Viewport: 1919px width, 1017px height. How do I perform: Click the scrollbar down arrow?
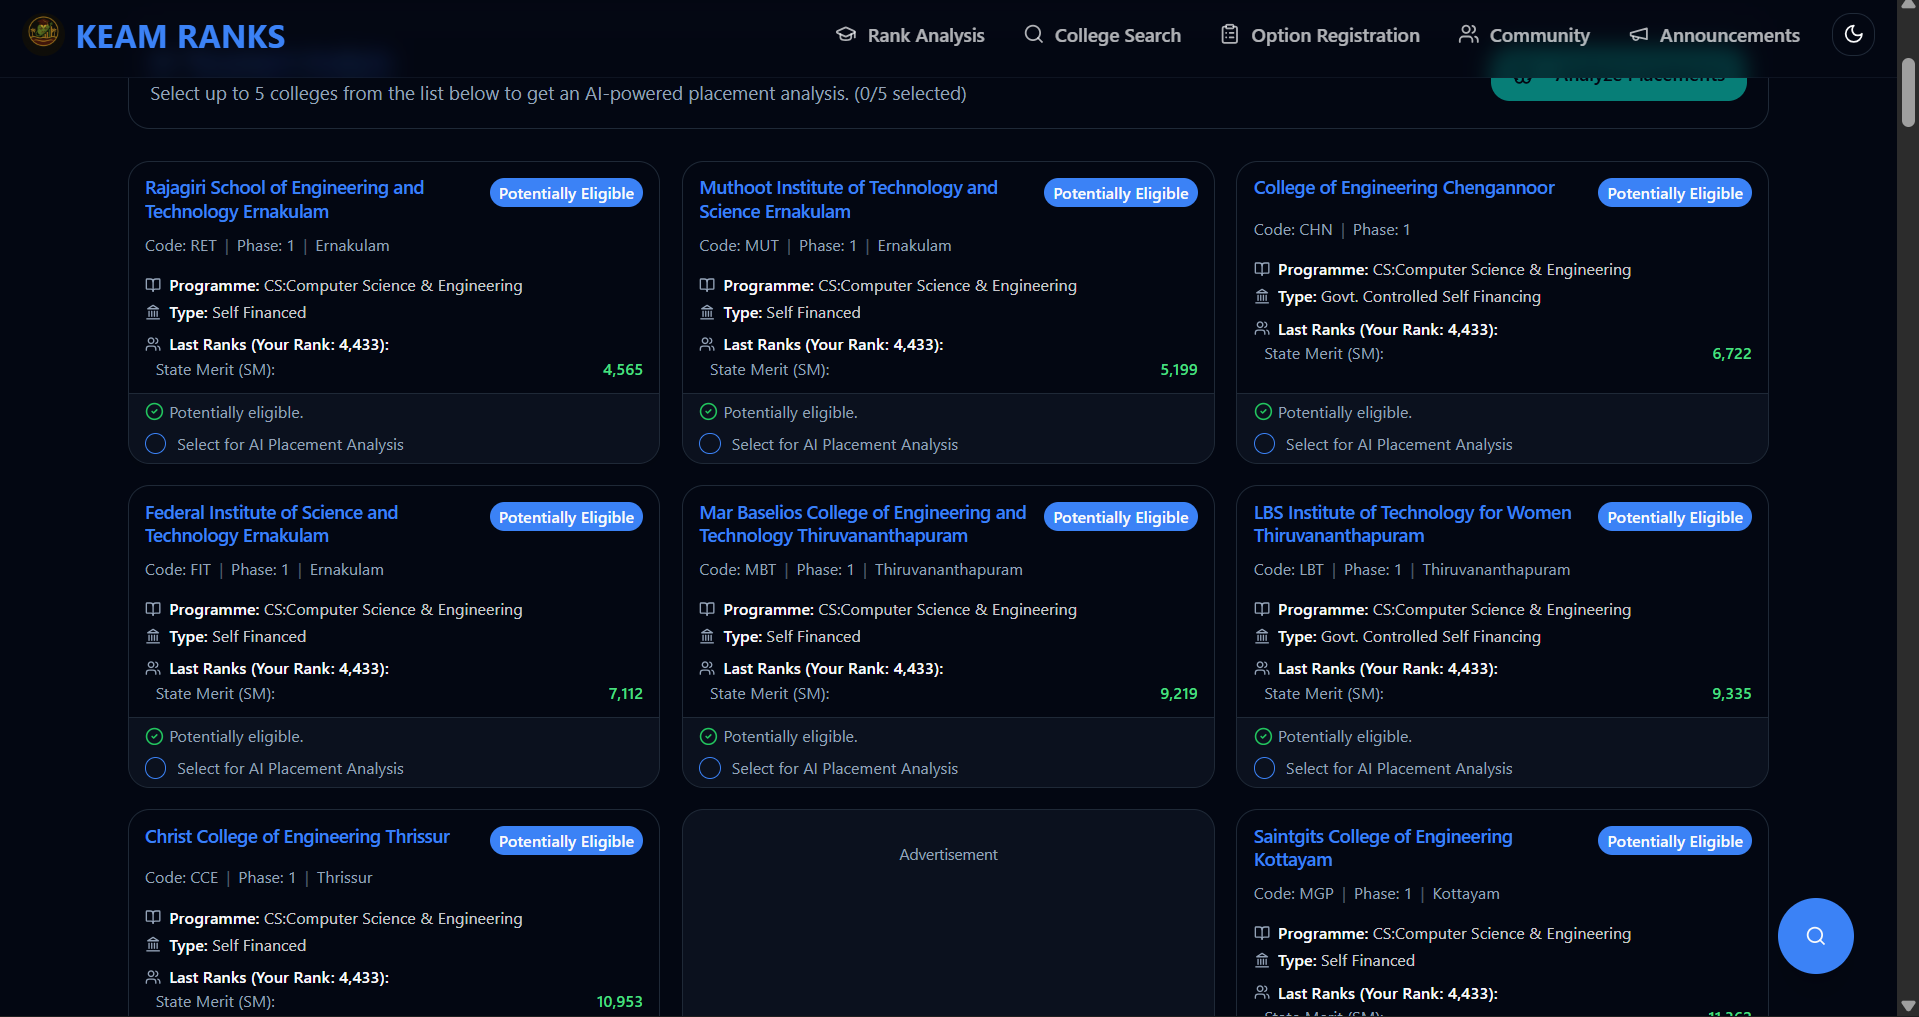click(x=1908, y=1005)
